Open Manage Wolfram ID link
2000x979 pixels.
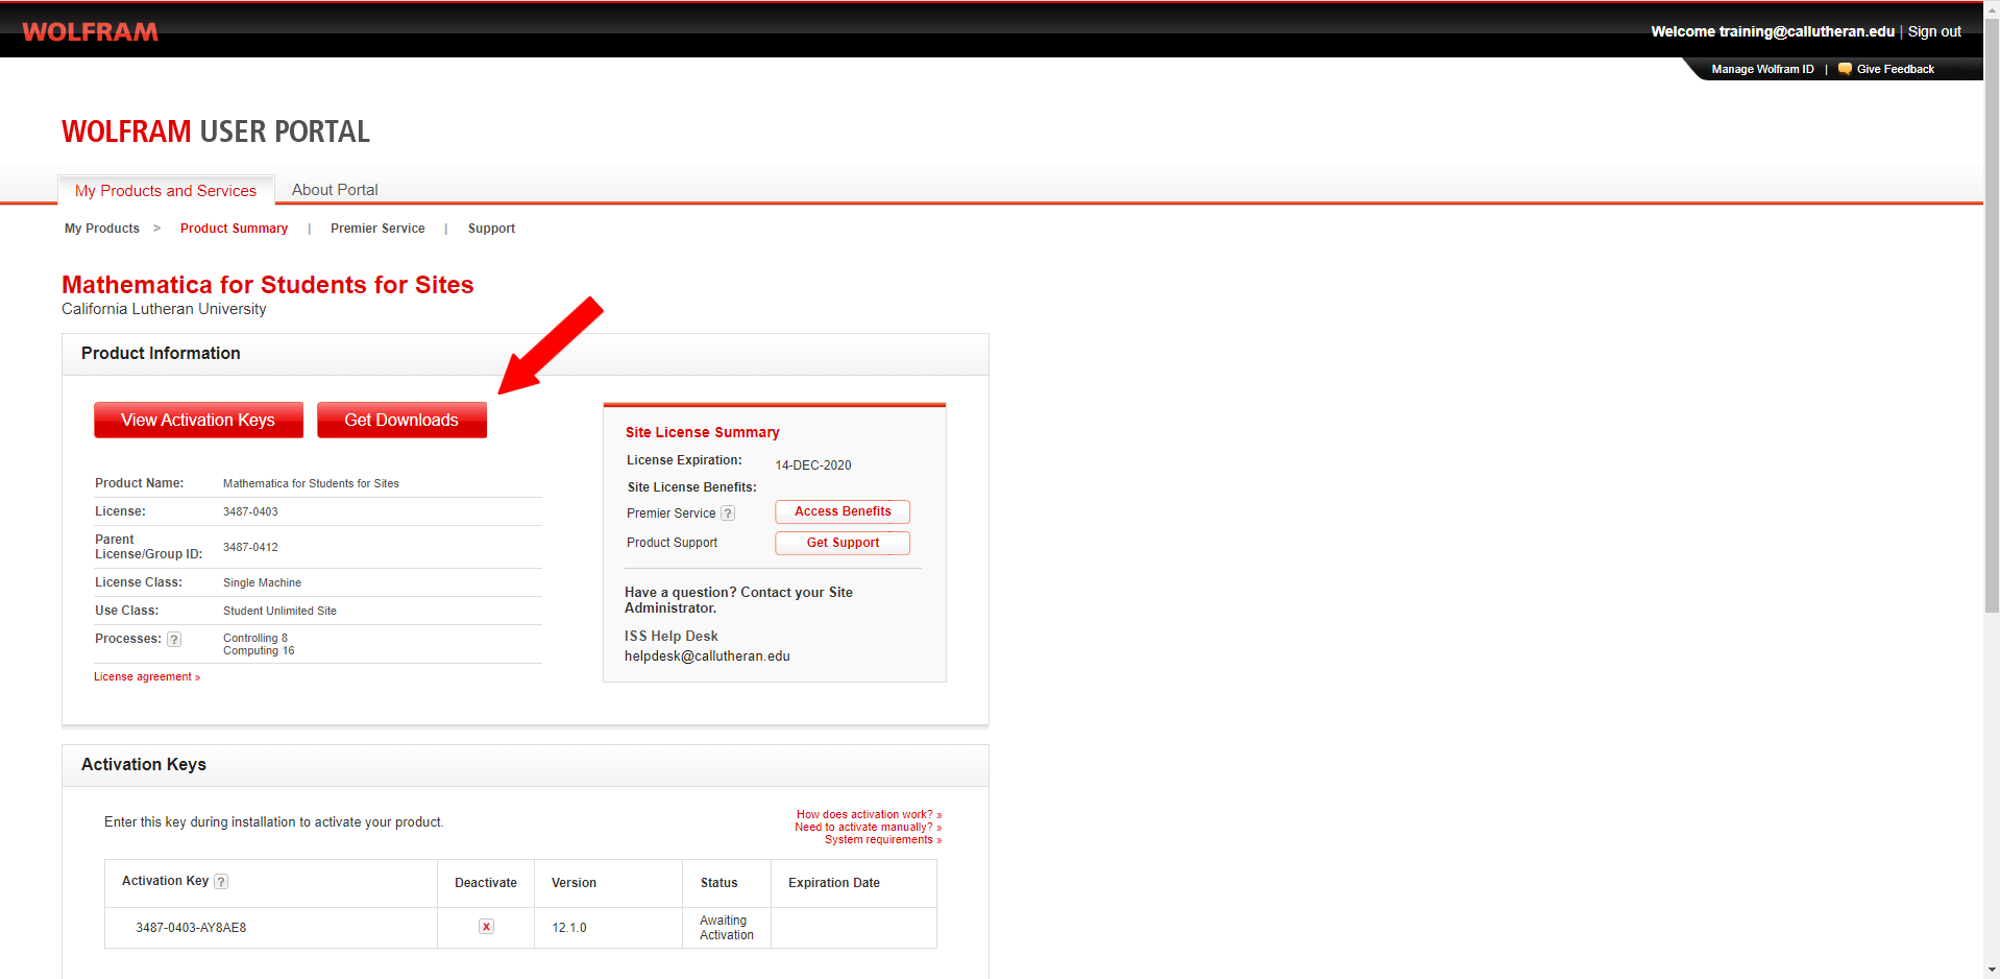[1763, 69]
